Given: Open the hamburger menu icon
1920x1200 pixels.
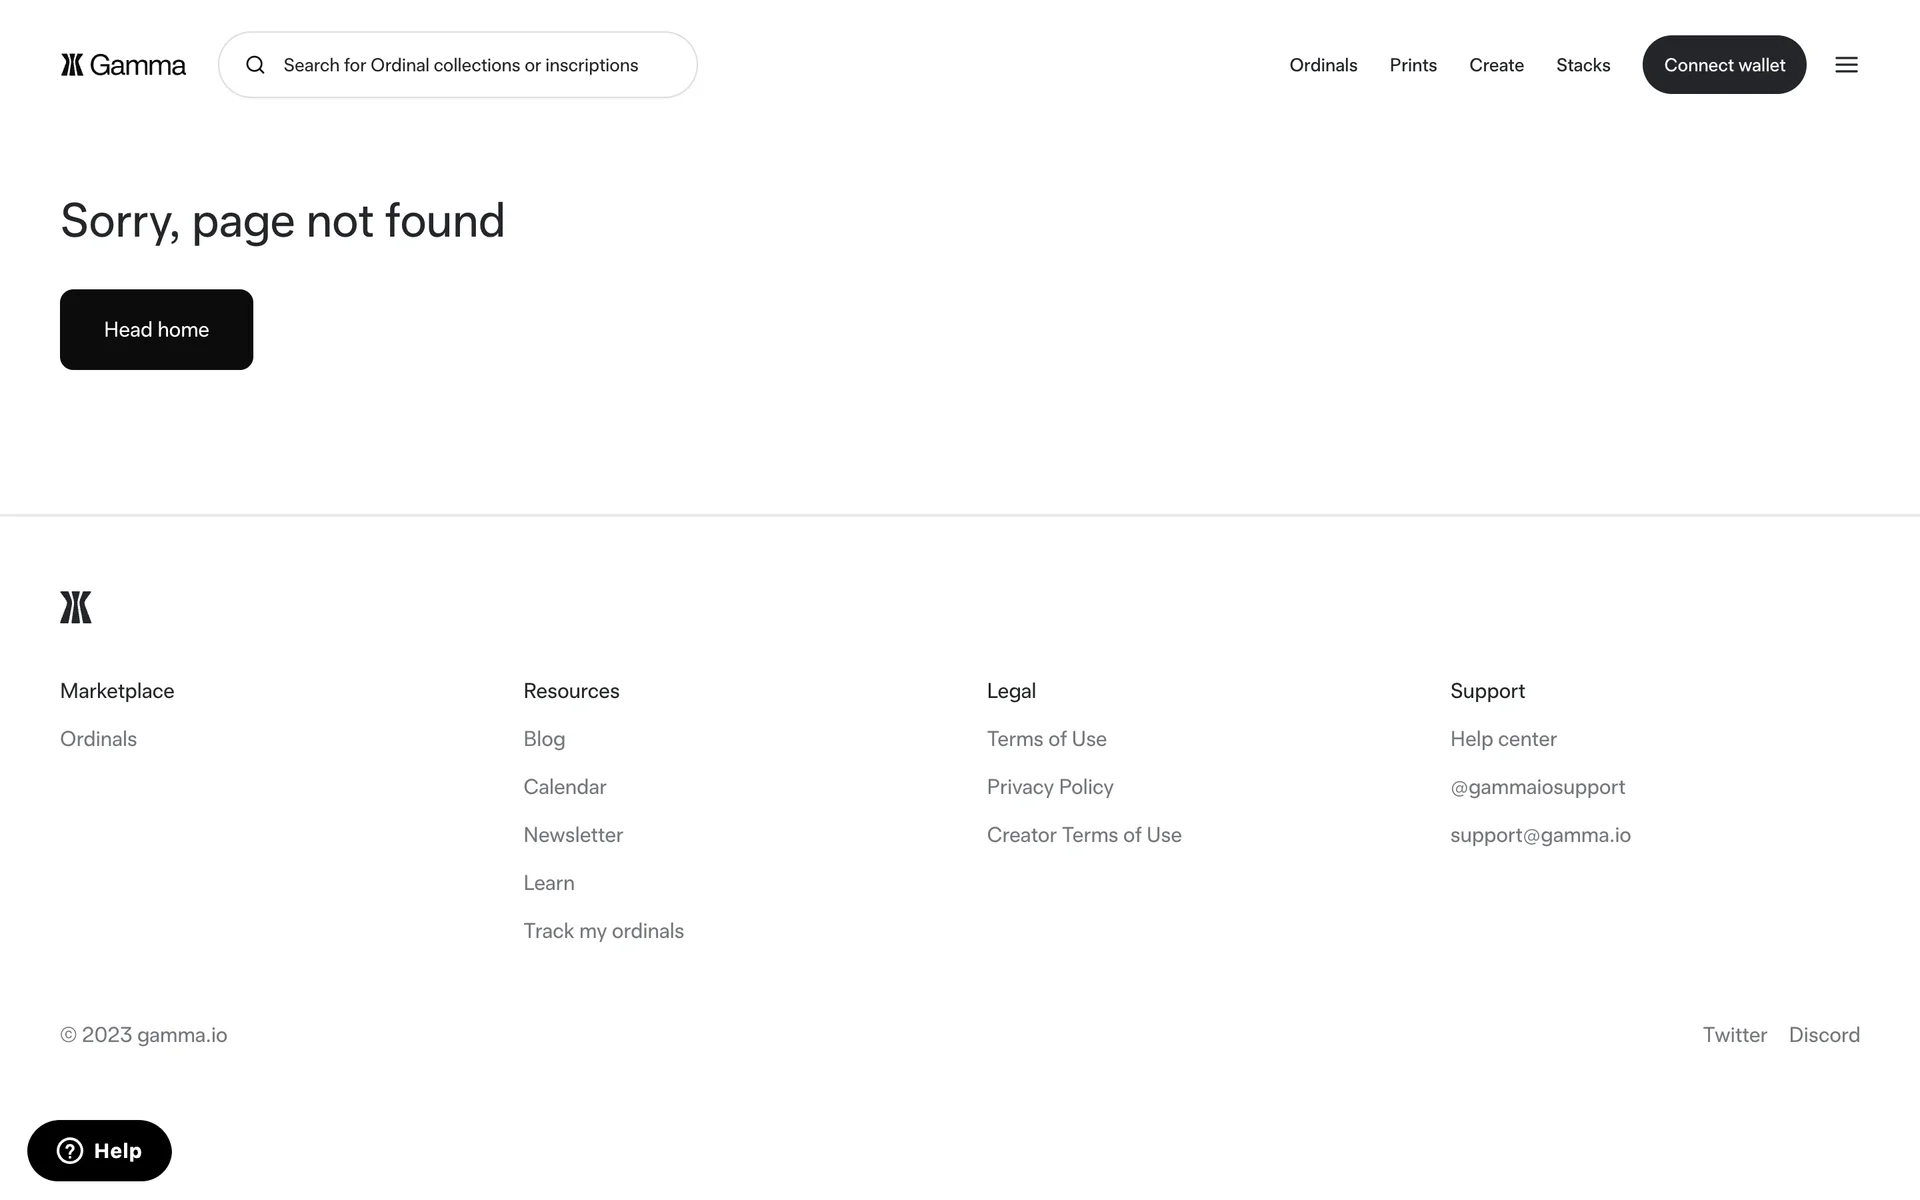Looking at the screenshot, I should click(x=1846, y=65).
